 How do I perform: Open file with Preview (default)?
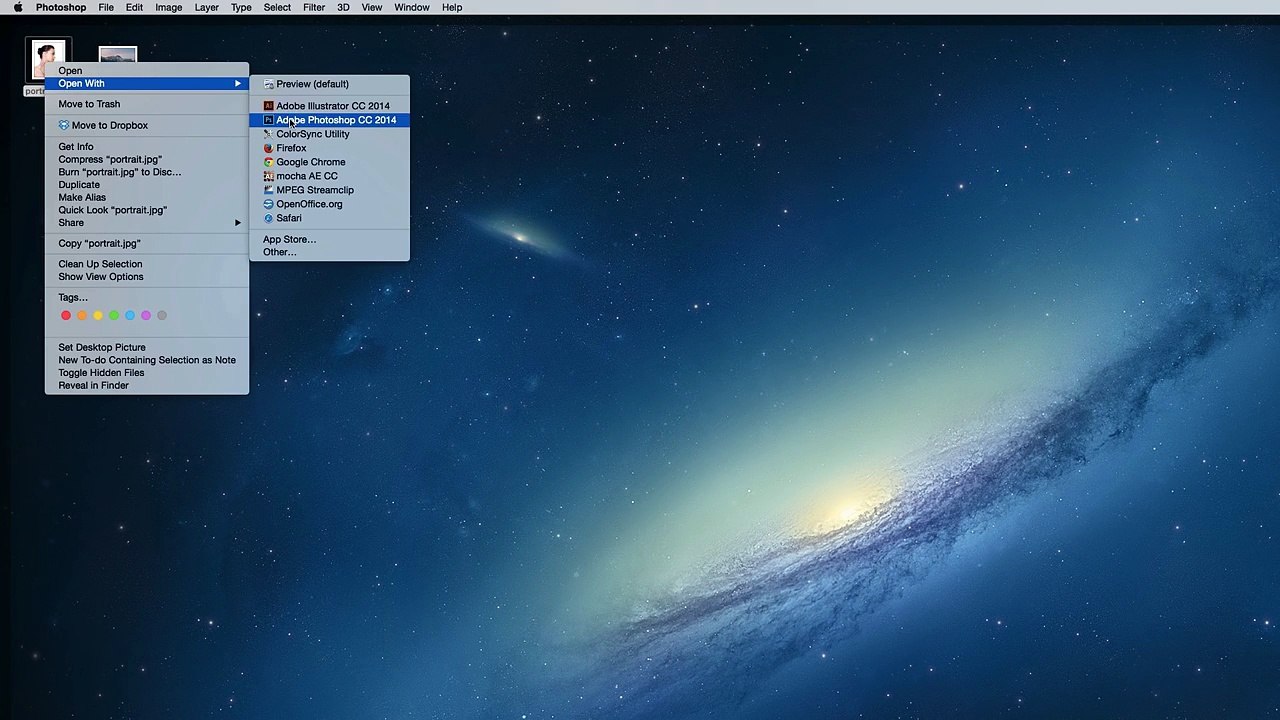click(312, 84)
